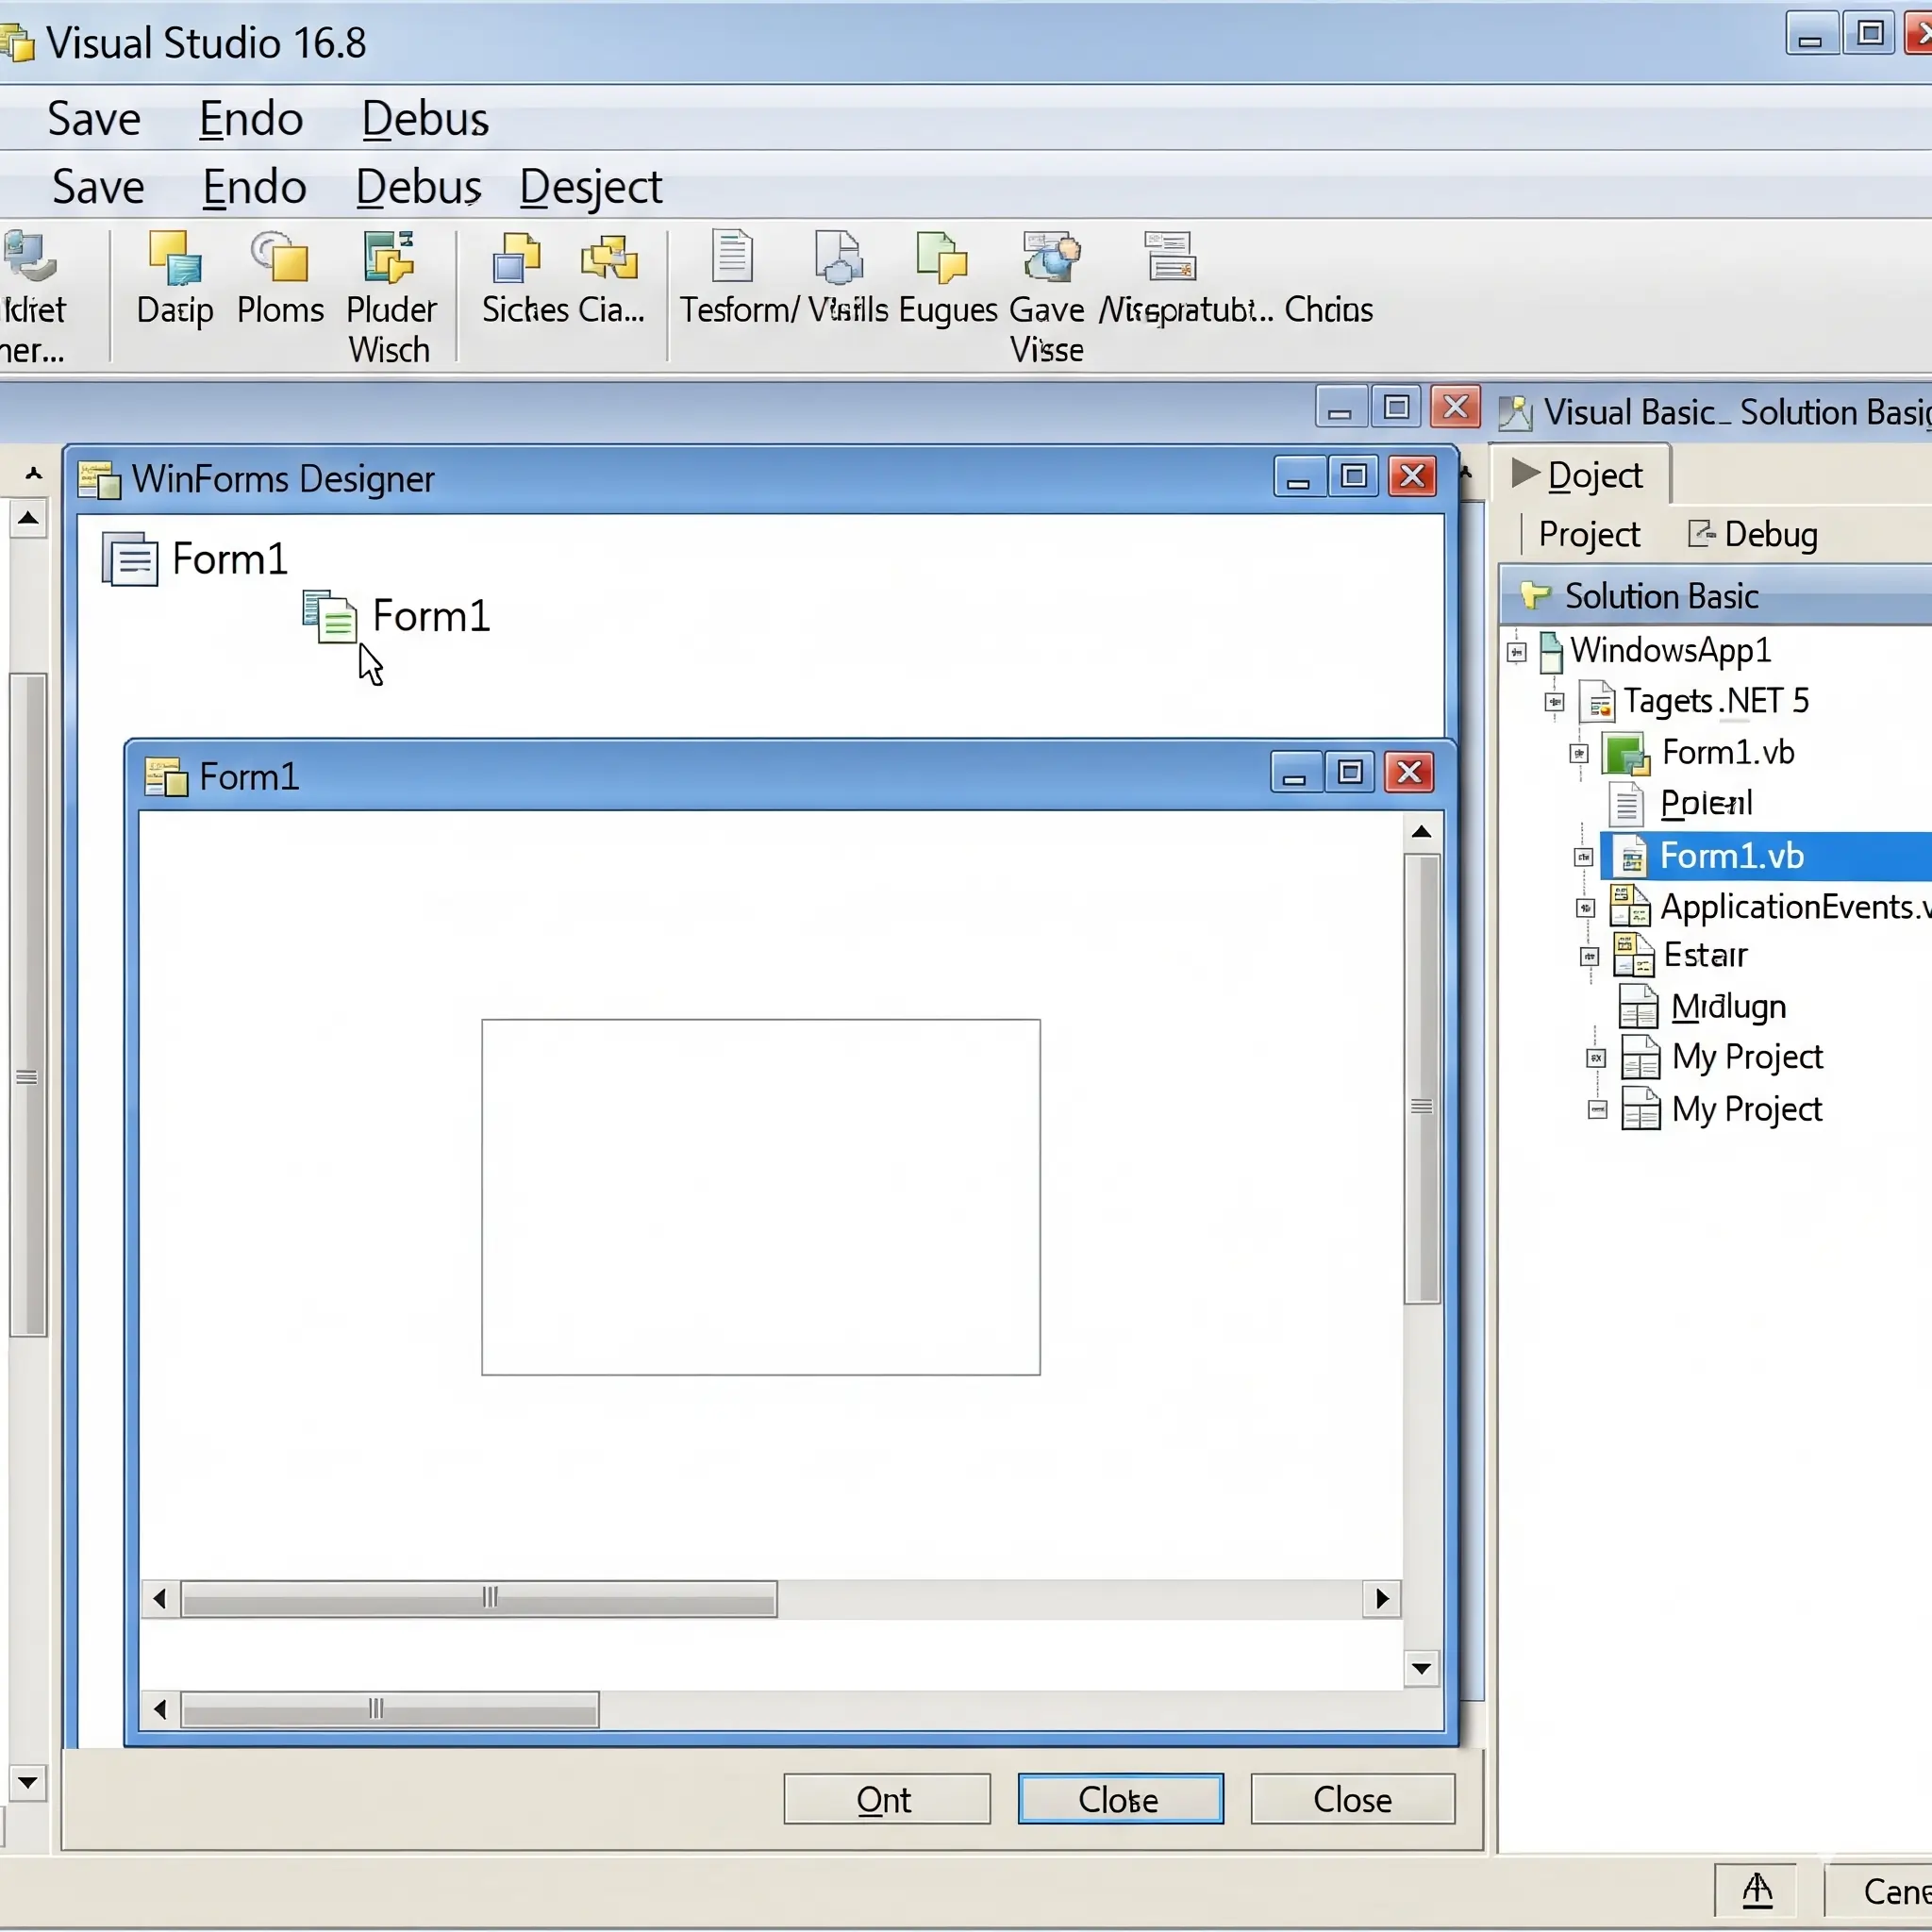1932x1932 pixels.
Task: Click the Ont button
Action: coord(886,1799)
